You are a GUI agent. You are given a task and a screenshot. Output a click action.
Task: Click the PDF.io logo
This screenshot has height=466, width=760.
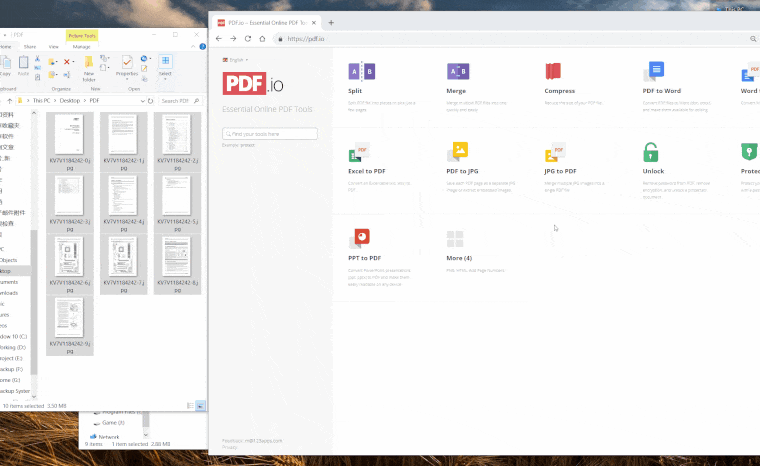tap(253, 83)
